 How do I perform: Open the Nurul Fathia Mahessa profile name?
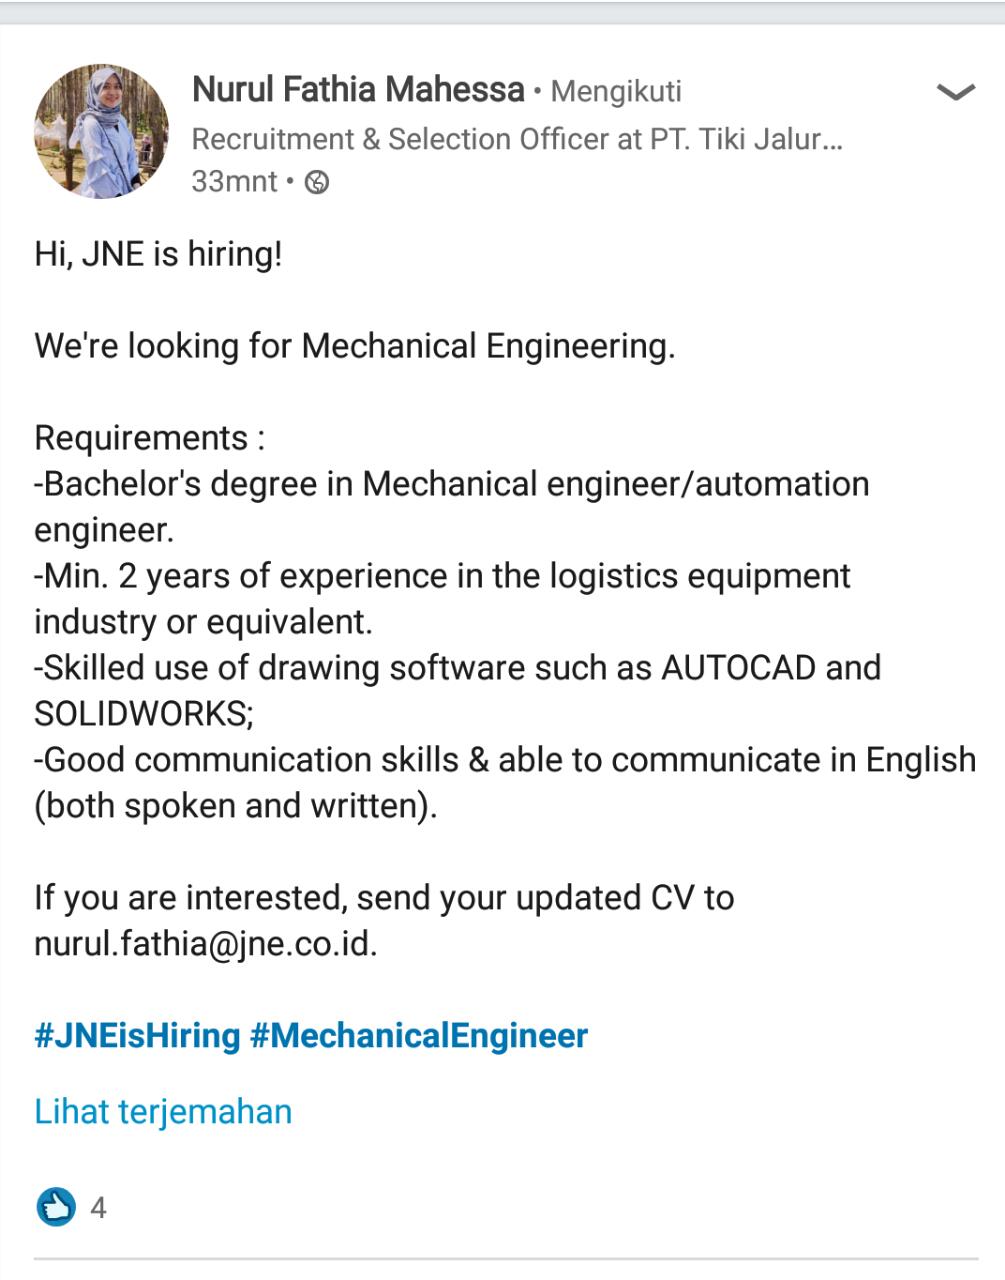(x=357, y=90)
